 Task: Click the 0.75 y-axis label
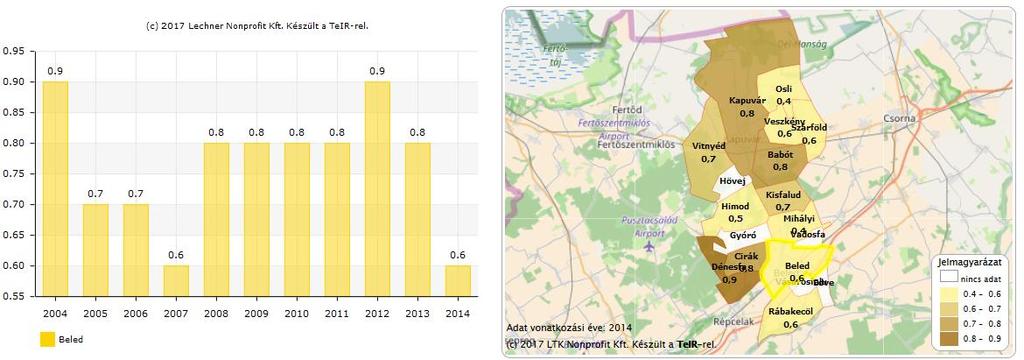click(x=14, y=174)
